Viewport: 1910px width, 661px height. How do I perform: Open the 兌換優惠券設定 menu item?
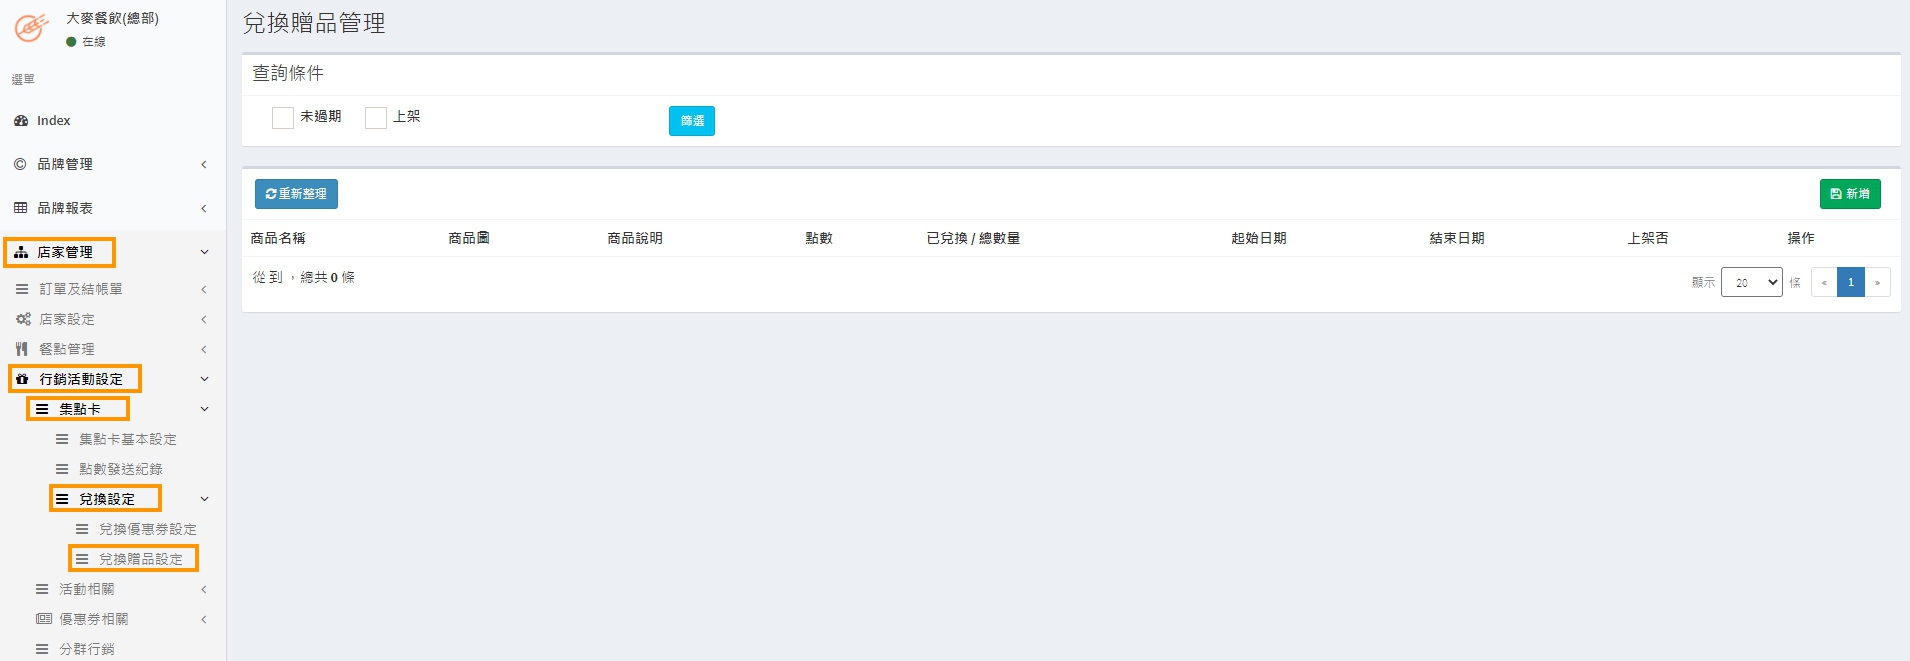click(147, 529)
